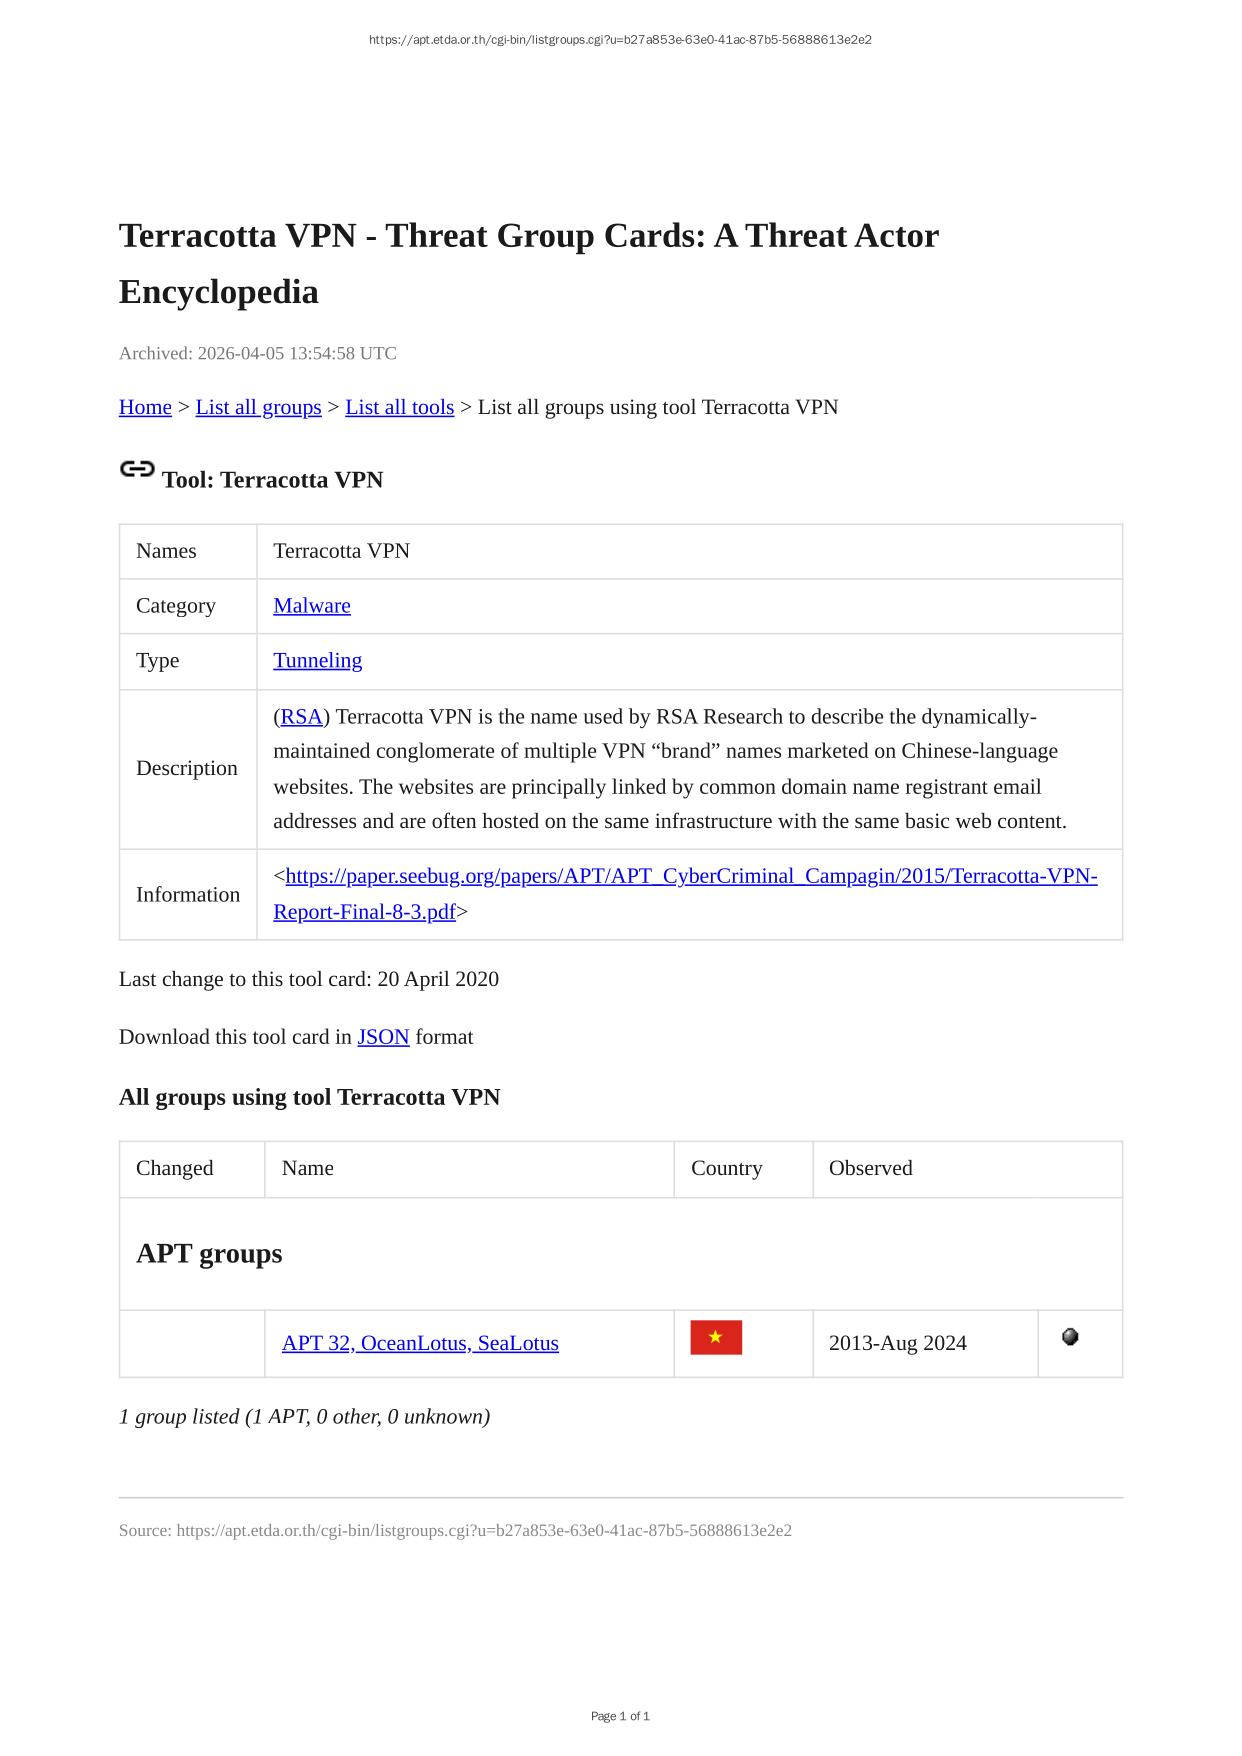Screen dimensions: 1242x1756
Task: Follow the Tunneling type link
Action: click(317, 661)
